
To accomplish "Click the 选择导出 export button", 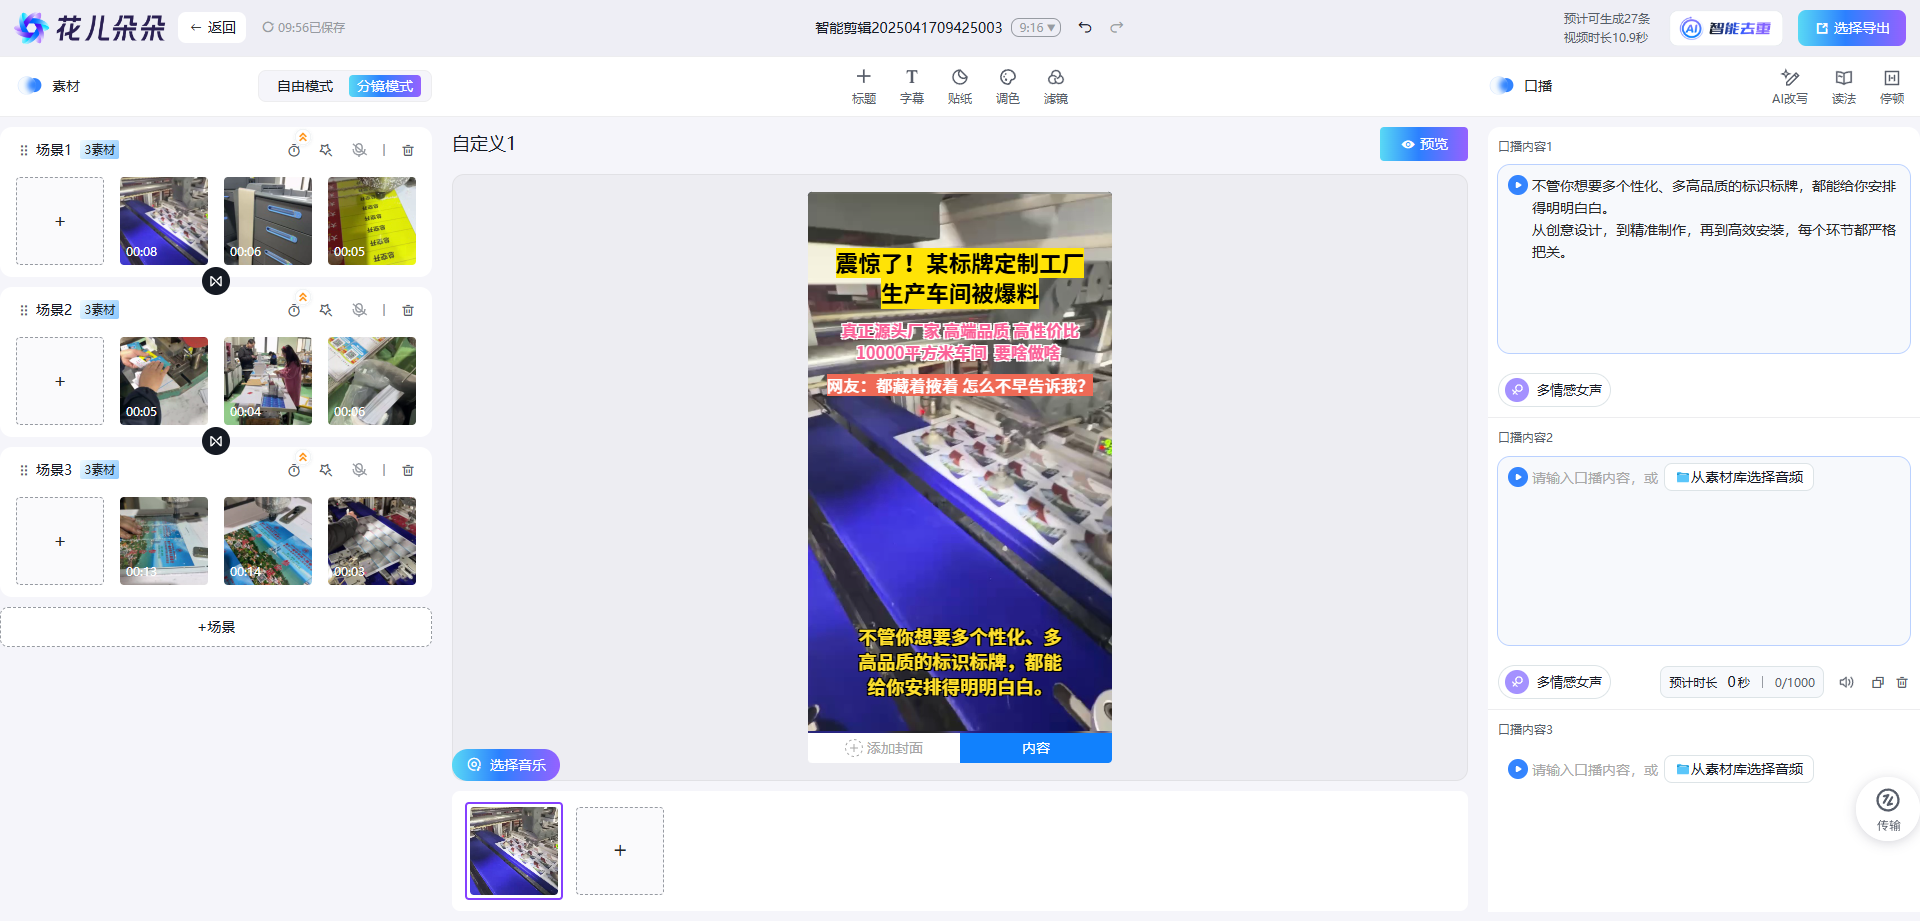I will [x=1851, y=27].
